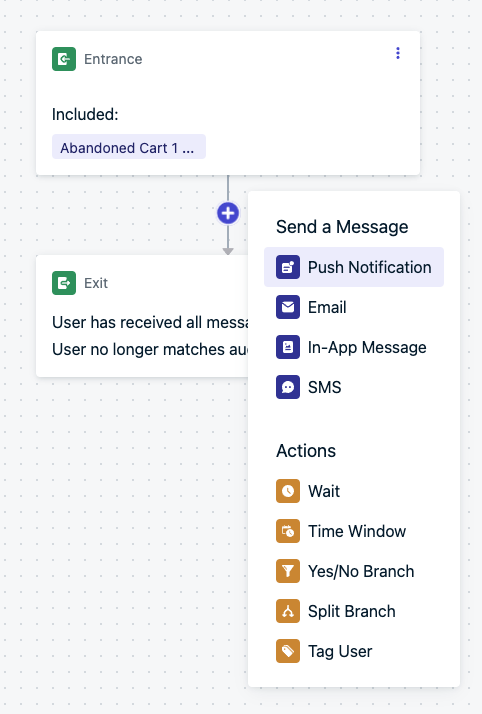Image resolution: width=482 pixels, height=714 pixels.
Task: Click the Split Branch icon
Action: point(288,611)
